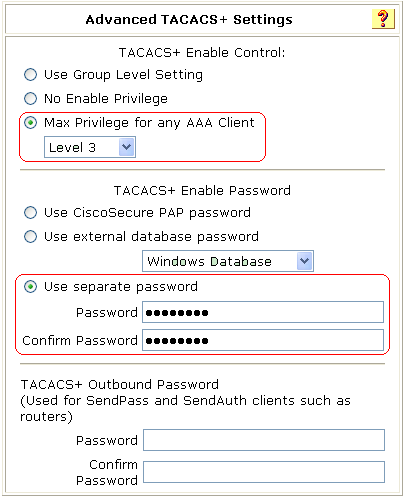405x497 pixels.
Task: Select the Max Privilege for any AAA Client radio button
Action: pos(30,123)
